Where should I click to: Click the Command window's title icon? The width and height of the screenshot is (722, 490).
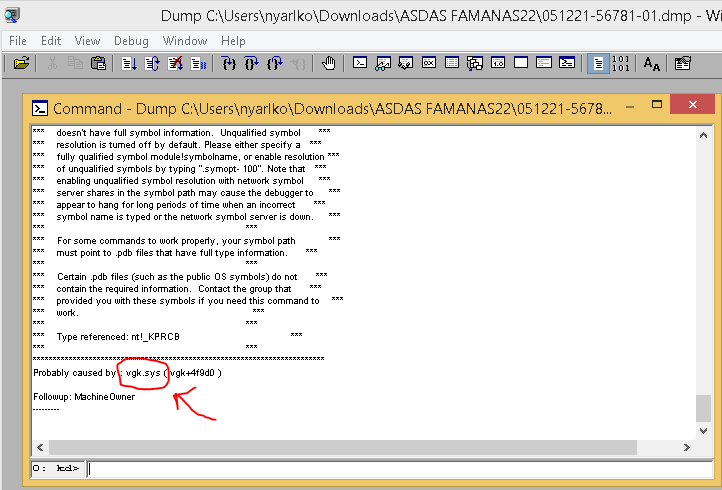[40, 109]
